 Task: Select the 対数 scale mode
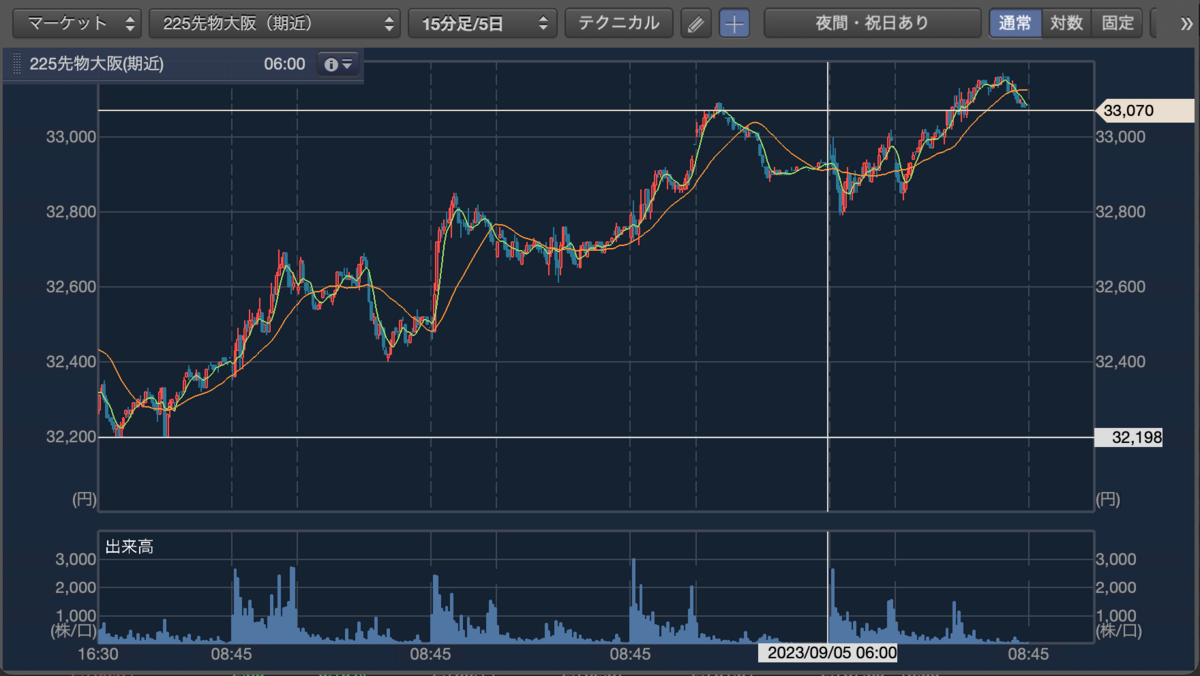click(1067, 23)
